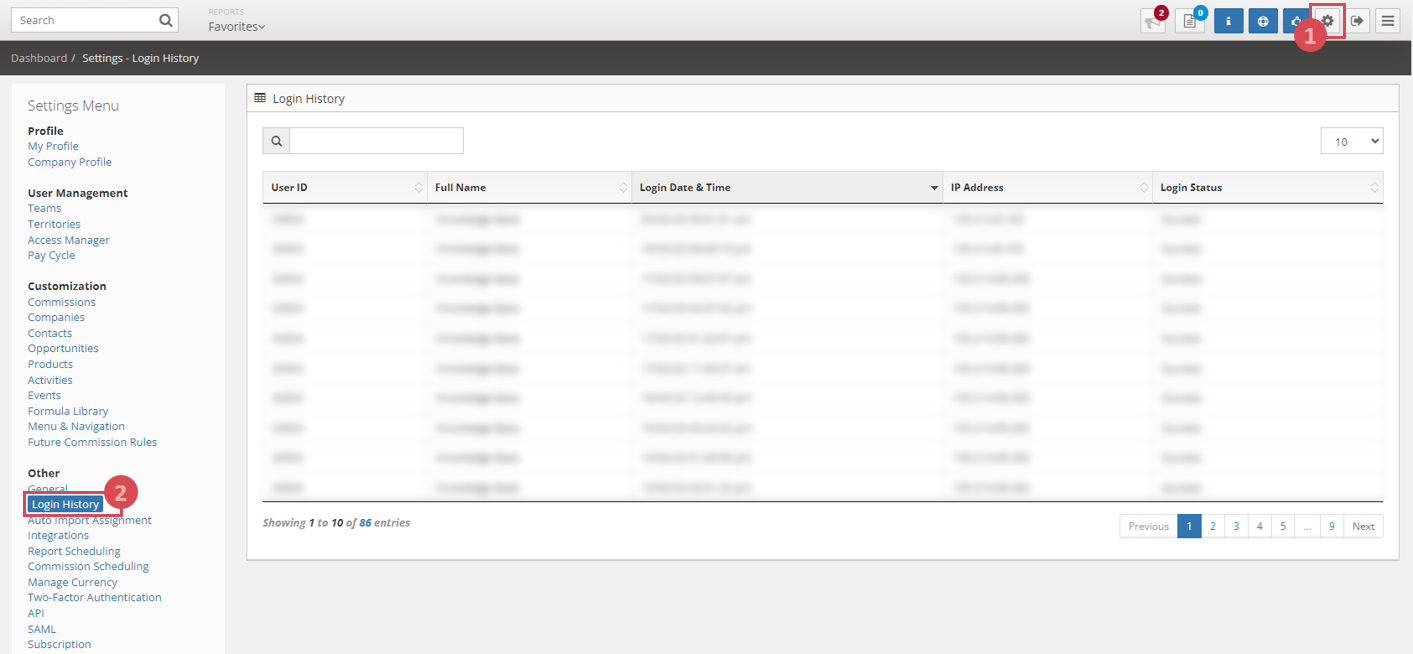This screenshot has height=654, width=1413.
Task: Sort by Login Date & Time column
Action: tap(787, 188)
